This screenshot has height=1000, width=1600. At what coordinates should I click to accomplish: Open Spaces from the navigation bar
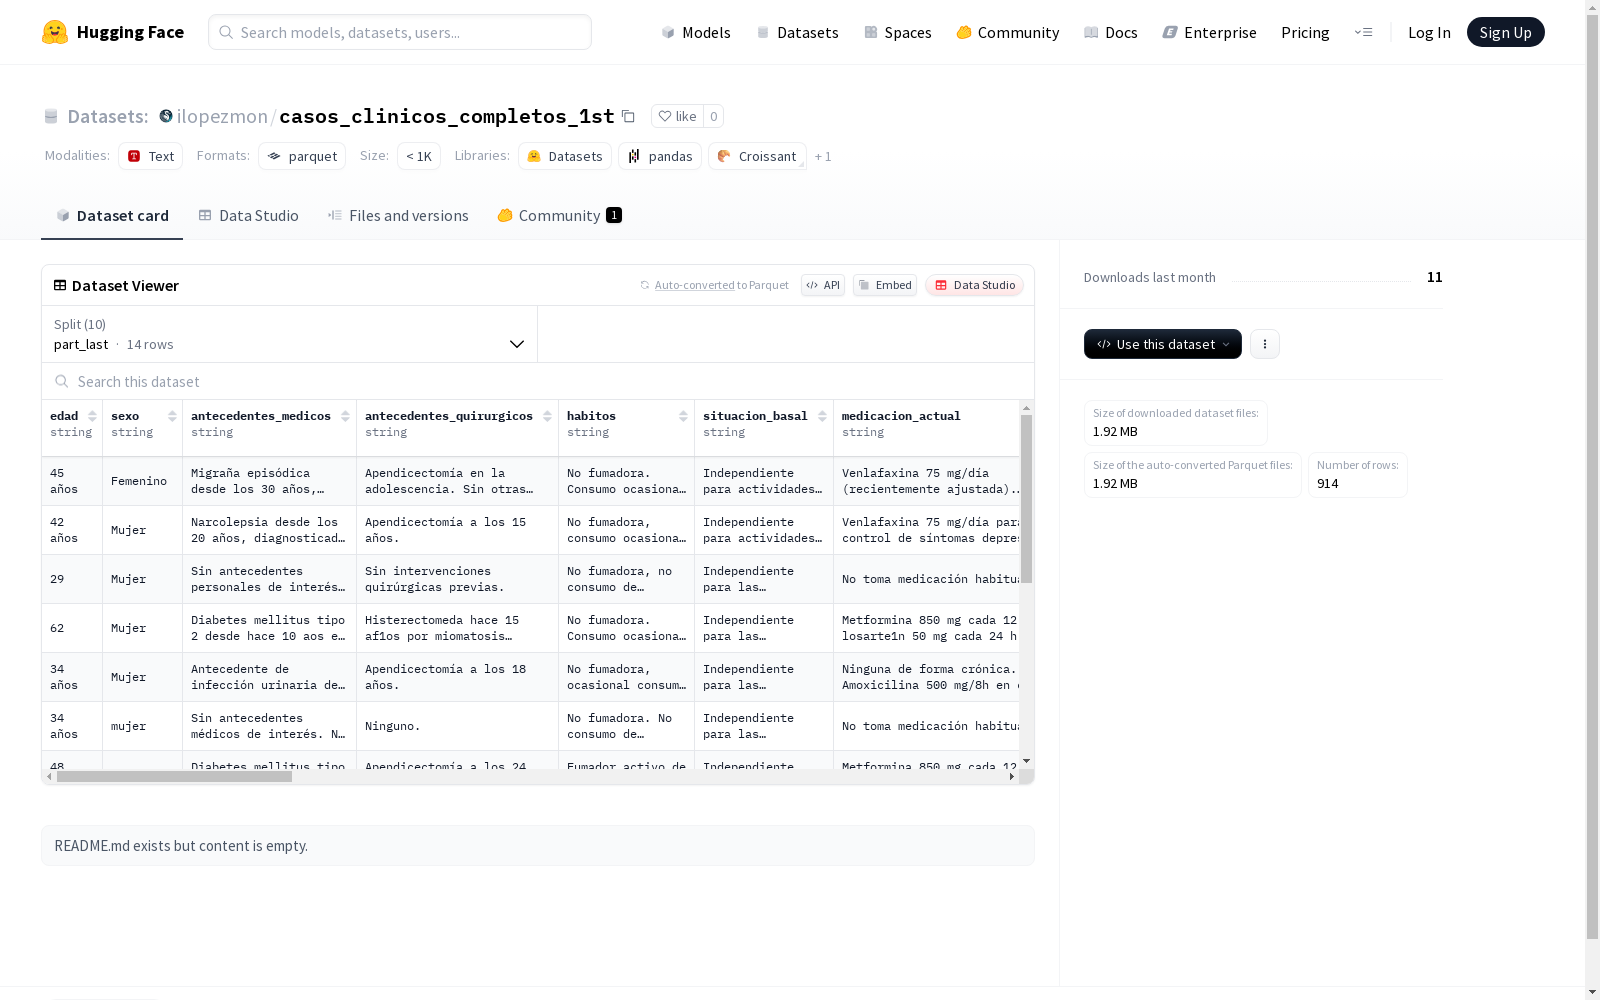click(x=898, y=32)
